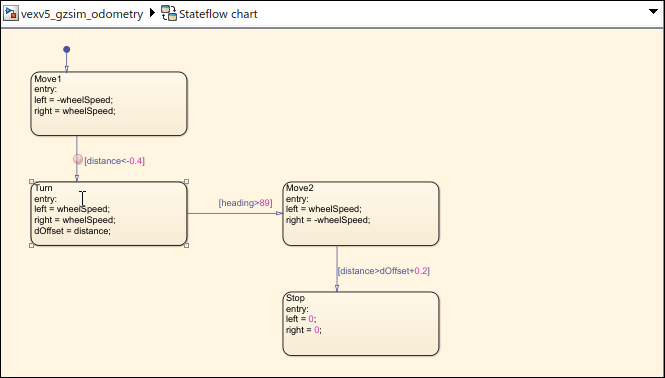Image resolution: width=665 pixels, height=378 pixels.
Task: Click the vexv5_gzsim_odometry model icon in breadcrumb
Action: pyautogui.click(x=11, y=14)
